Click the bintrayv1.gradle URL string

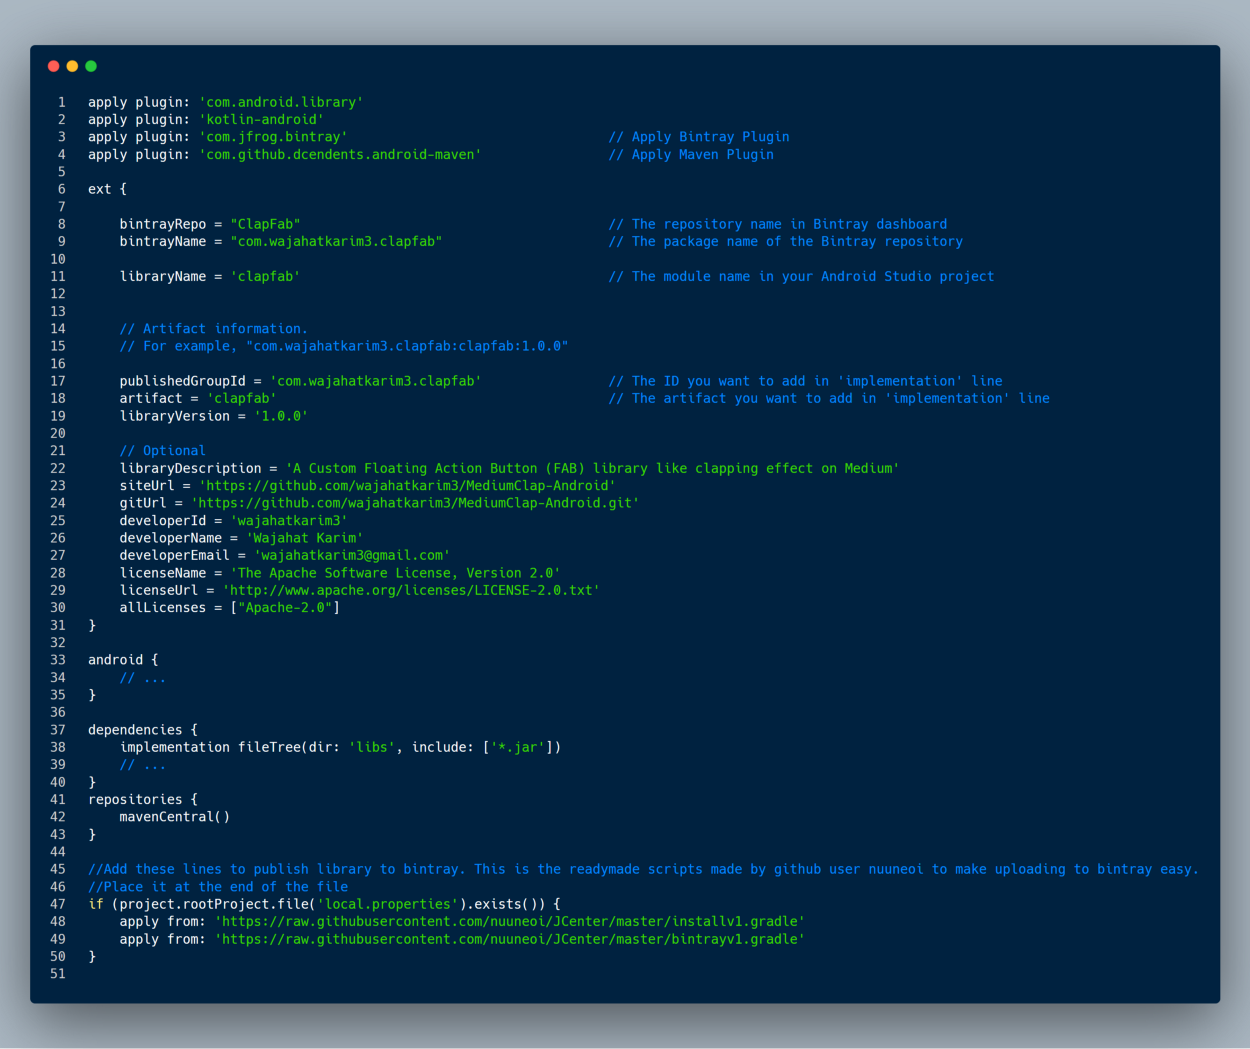click(x=510, y=939)
